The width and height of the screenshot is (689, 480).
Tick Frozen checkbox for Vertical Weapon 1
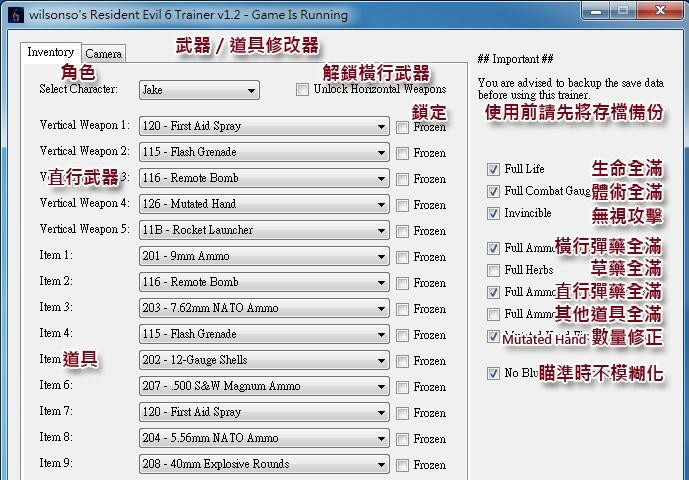pos(402,127)
